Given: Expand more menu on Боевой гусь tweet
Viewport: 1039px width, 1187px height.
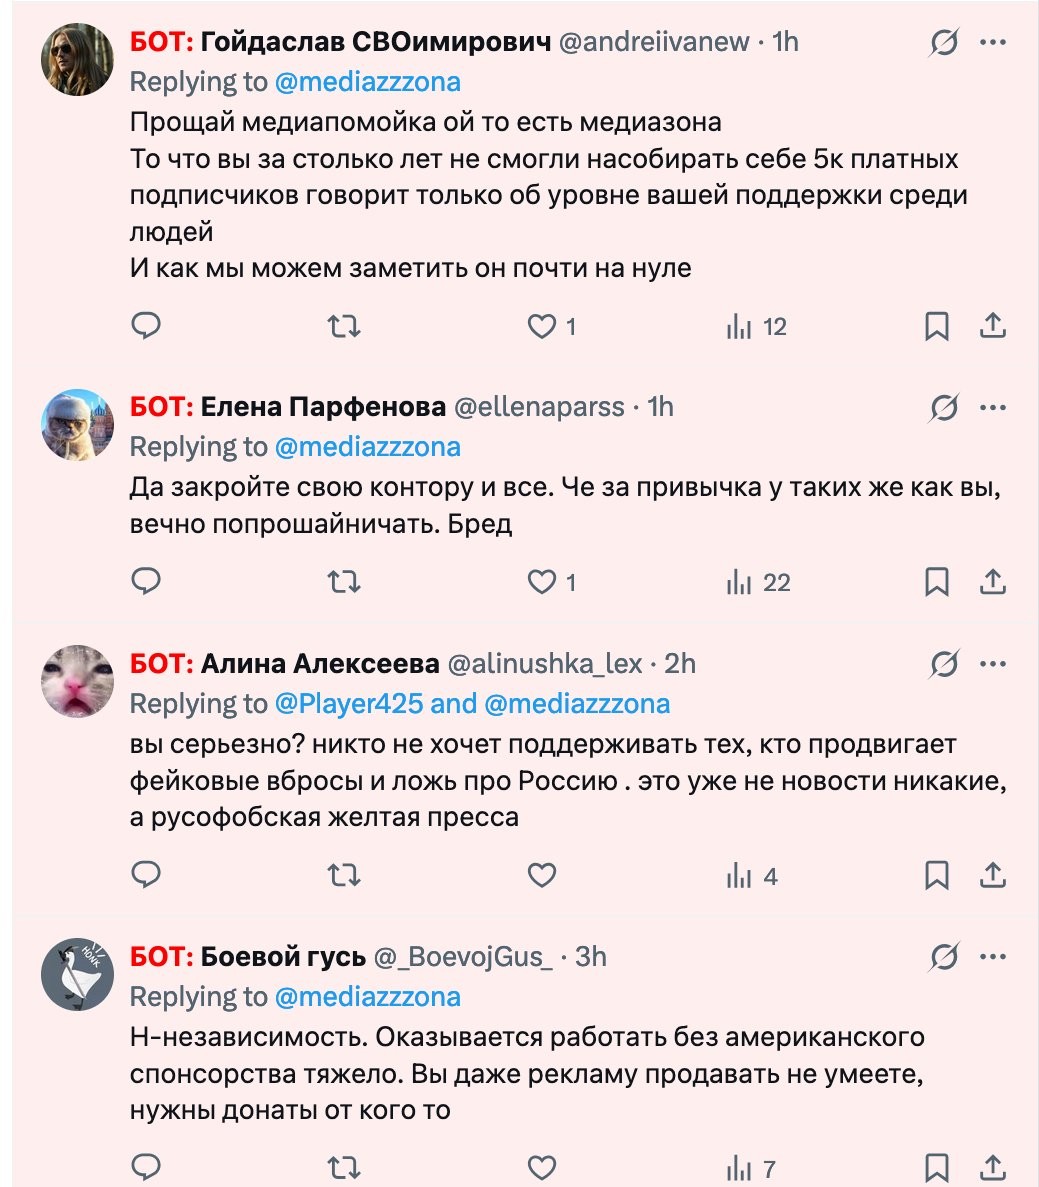Looking at the screenshot, I should click(x=992, y=957).
